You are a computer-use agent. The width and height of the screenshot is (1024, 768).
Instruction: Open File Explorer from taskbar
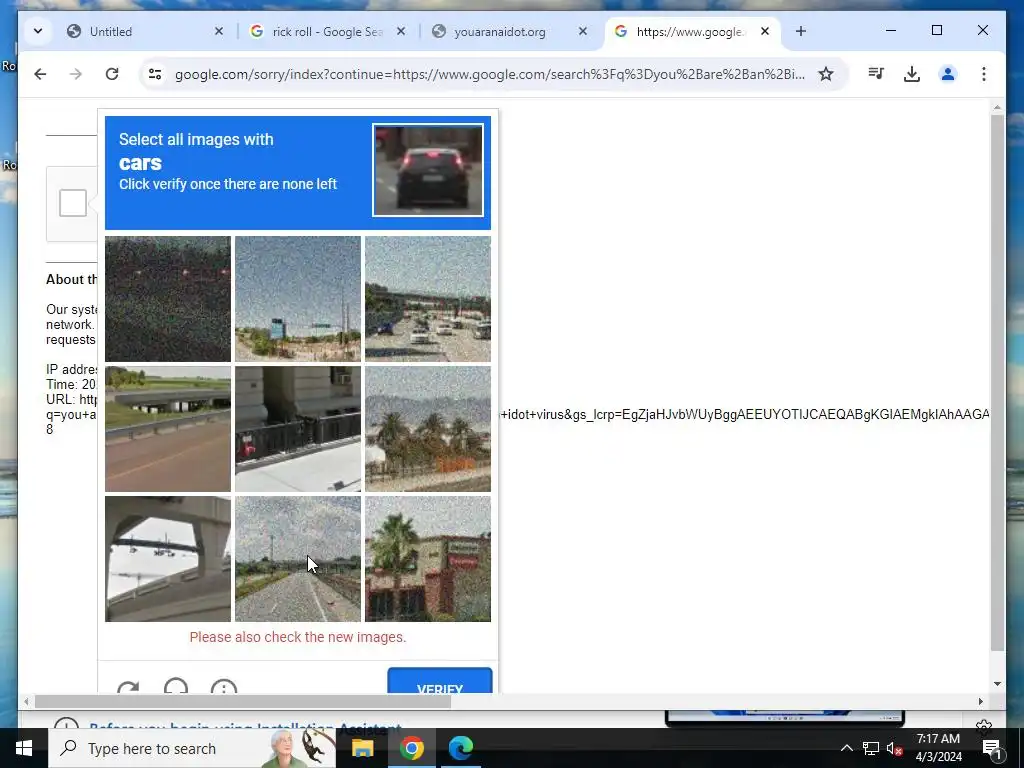click(362, 748)
